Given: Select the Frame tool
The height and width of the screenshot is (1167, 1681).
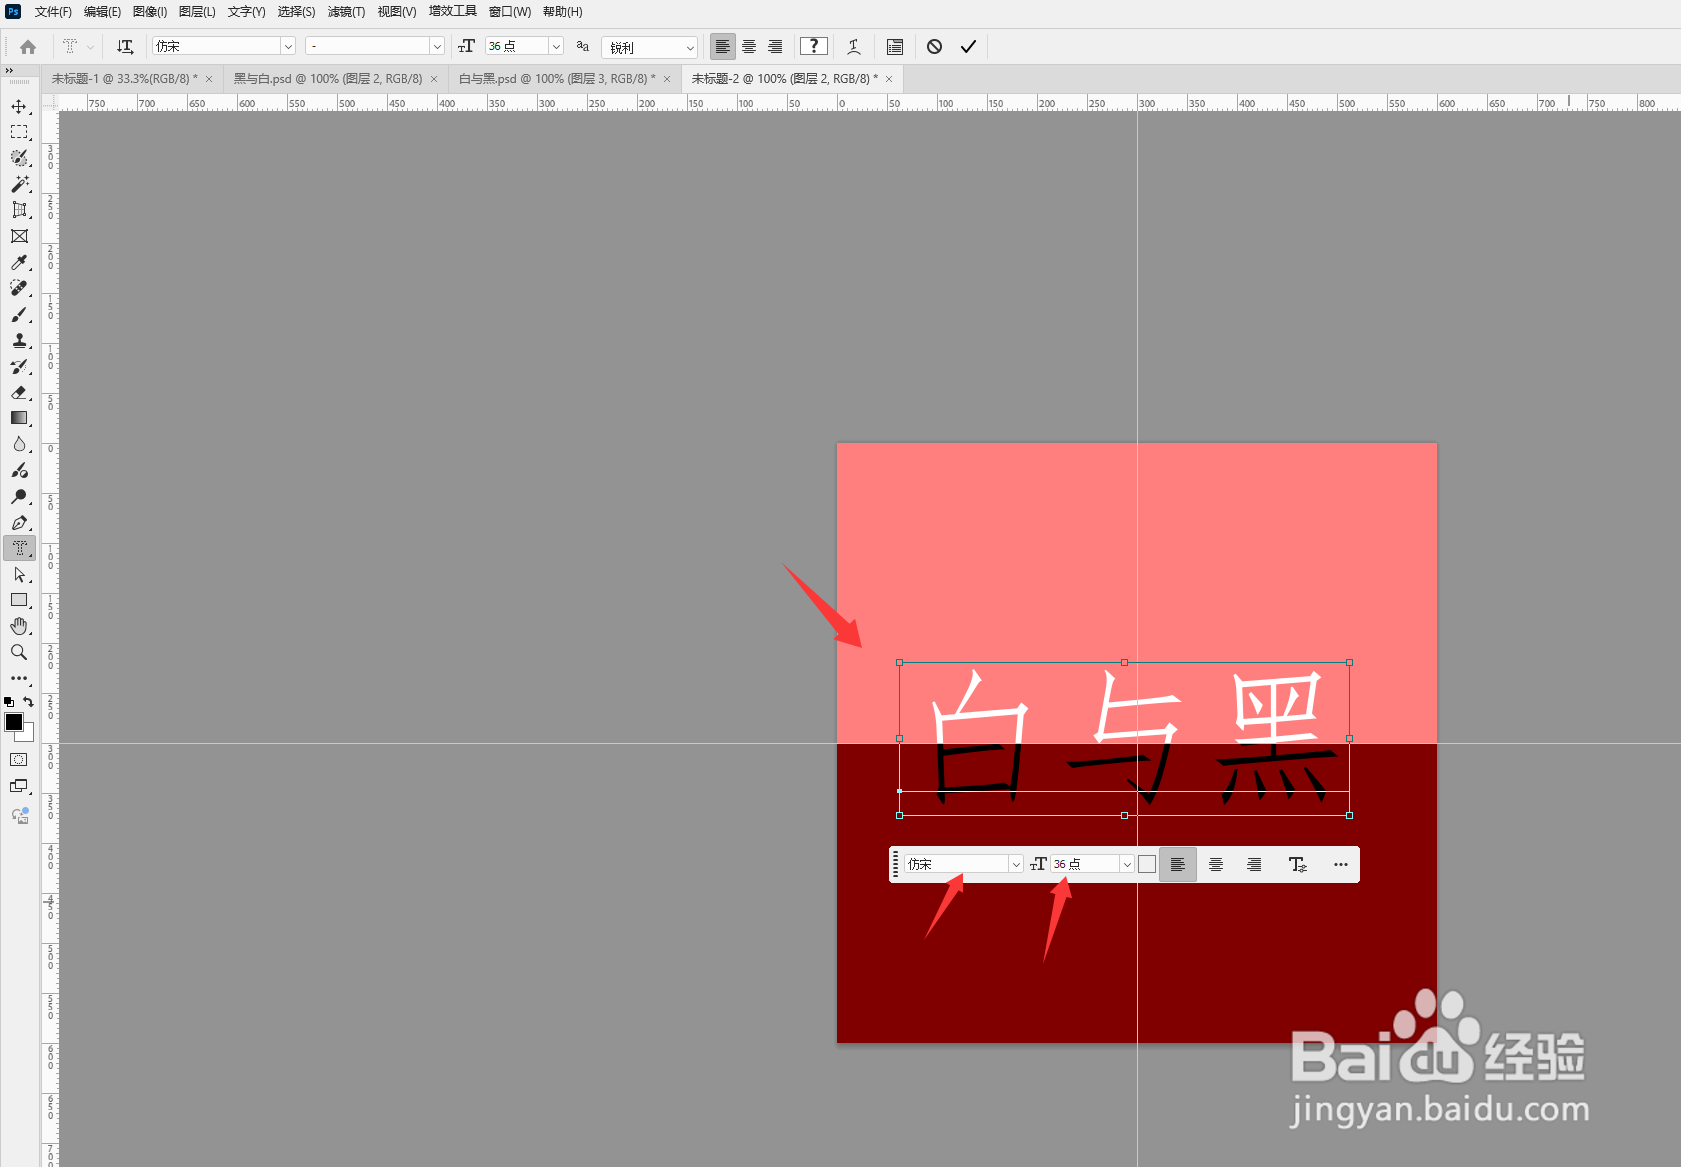Looking at the screenshot, I should 19,236.
